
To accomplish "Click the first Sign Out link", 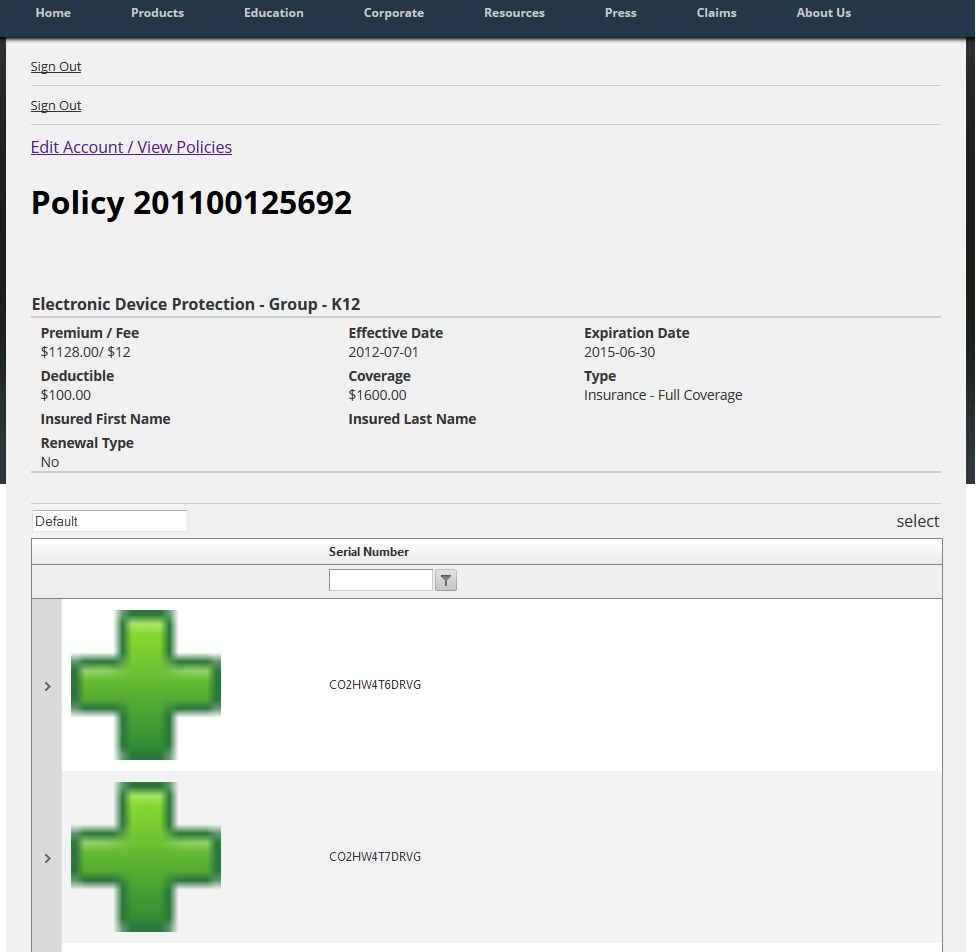I will 56,67.
